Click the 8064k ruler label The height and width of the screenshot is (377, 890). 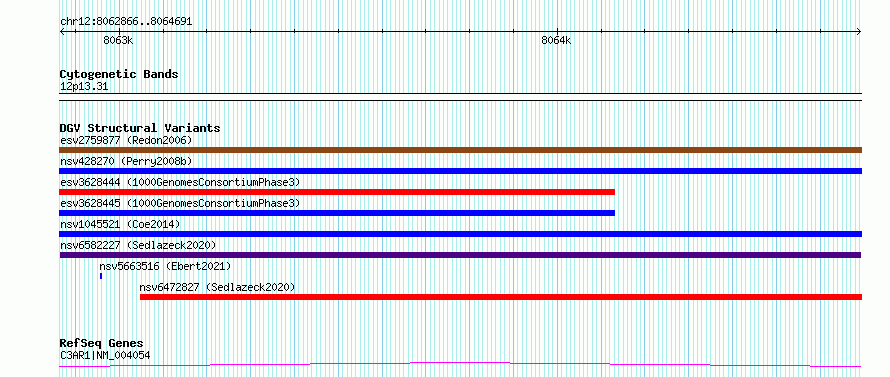(x=556, y=40)
